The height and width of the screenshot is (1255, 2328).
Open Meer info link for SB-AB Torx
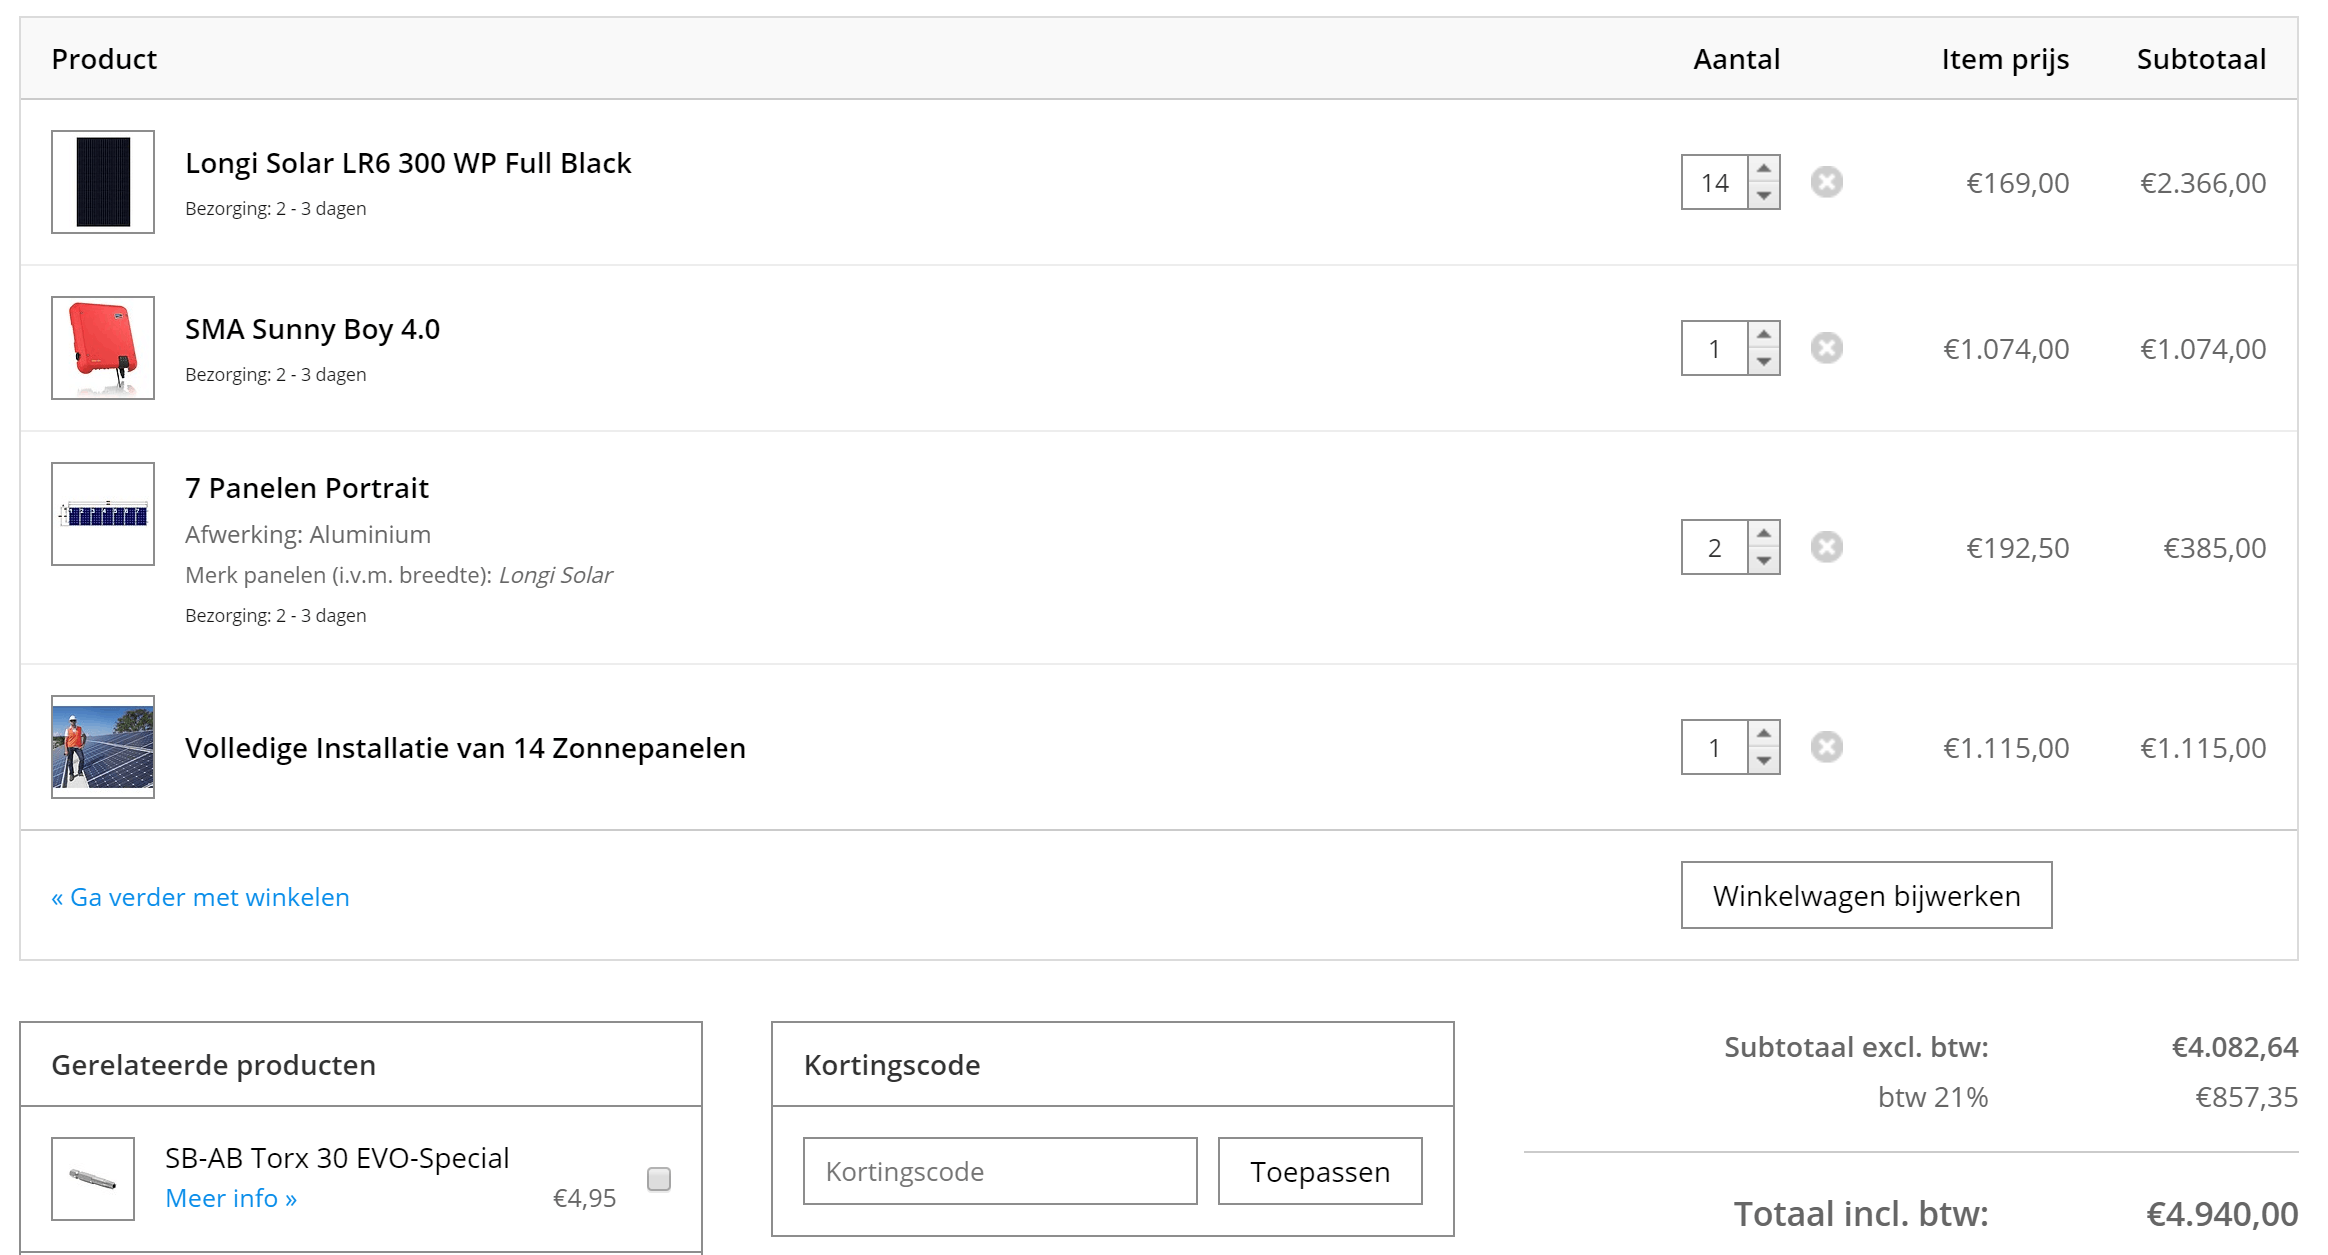tap(231, 1198)
